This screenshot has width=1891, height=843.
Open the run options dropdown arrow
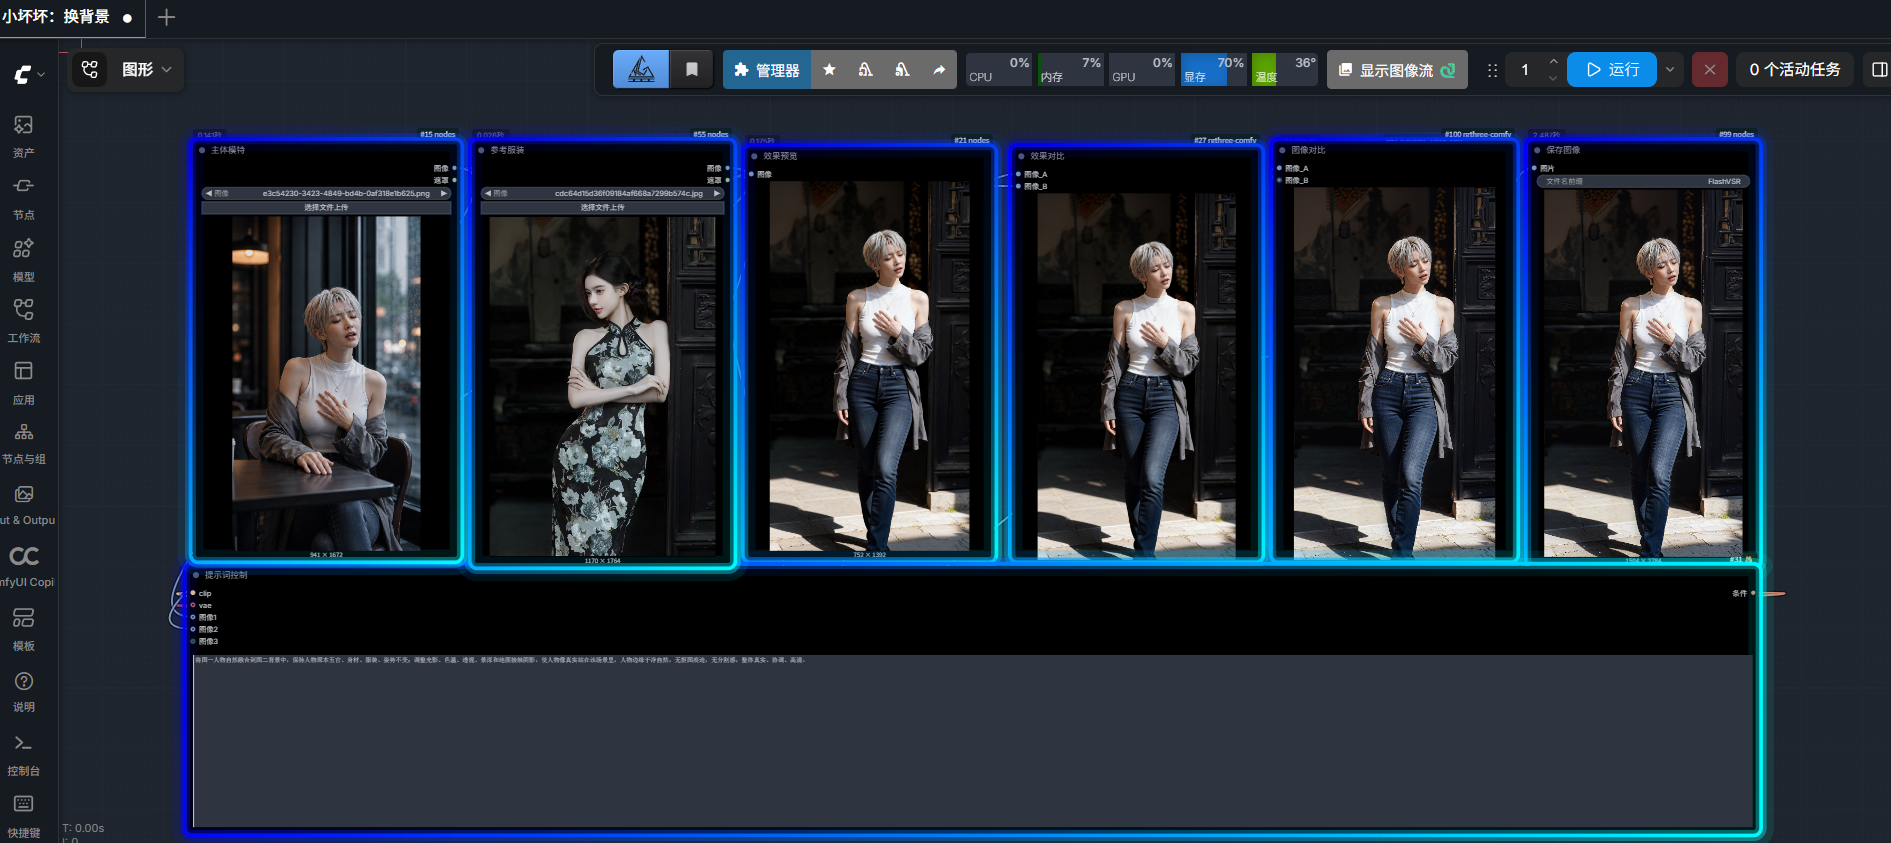coord(1670,70)
